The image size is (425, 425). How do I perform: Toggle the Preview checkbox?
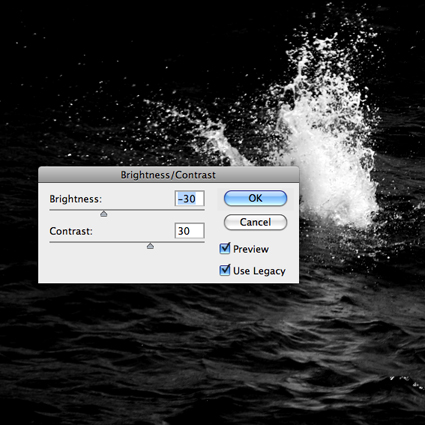pyautogui.click(x=225, y=248)
